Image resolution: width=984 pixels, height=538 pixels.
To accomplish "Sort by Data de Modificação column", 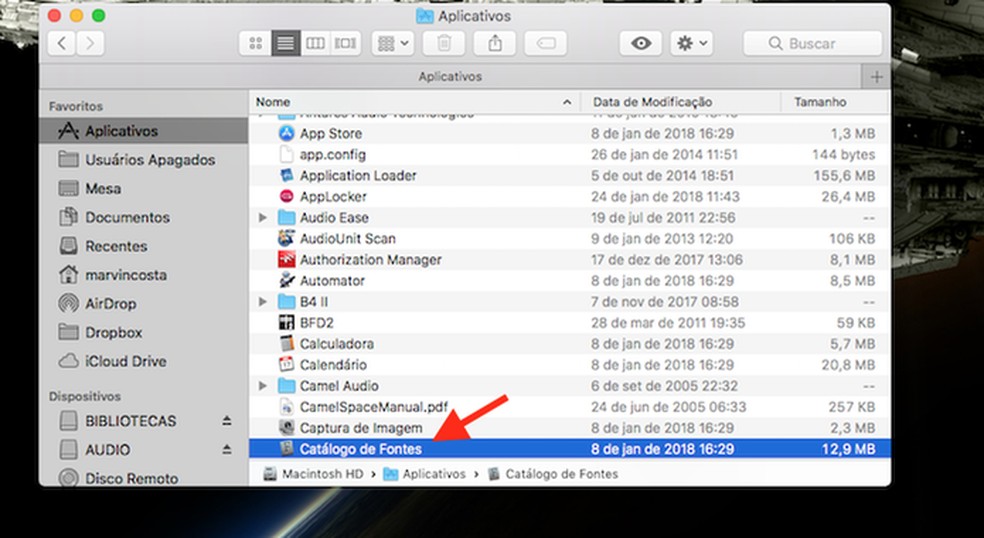I will pos(681,102).
